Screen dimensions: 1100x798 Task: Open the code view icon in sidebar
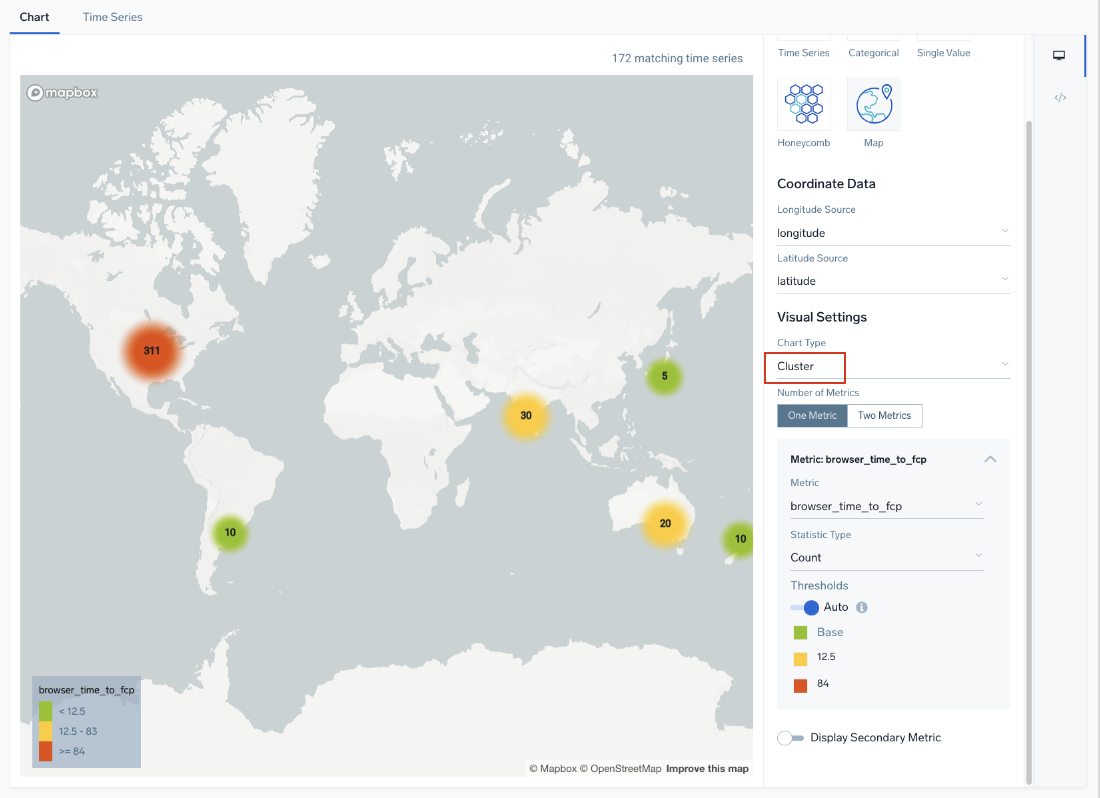pos(1060,98)
